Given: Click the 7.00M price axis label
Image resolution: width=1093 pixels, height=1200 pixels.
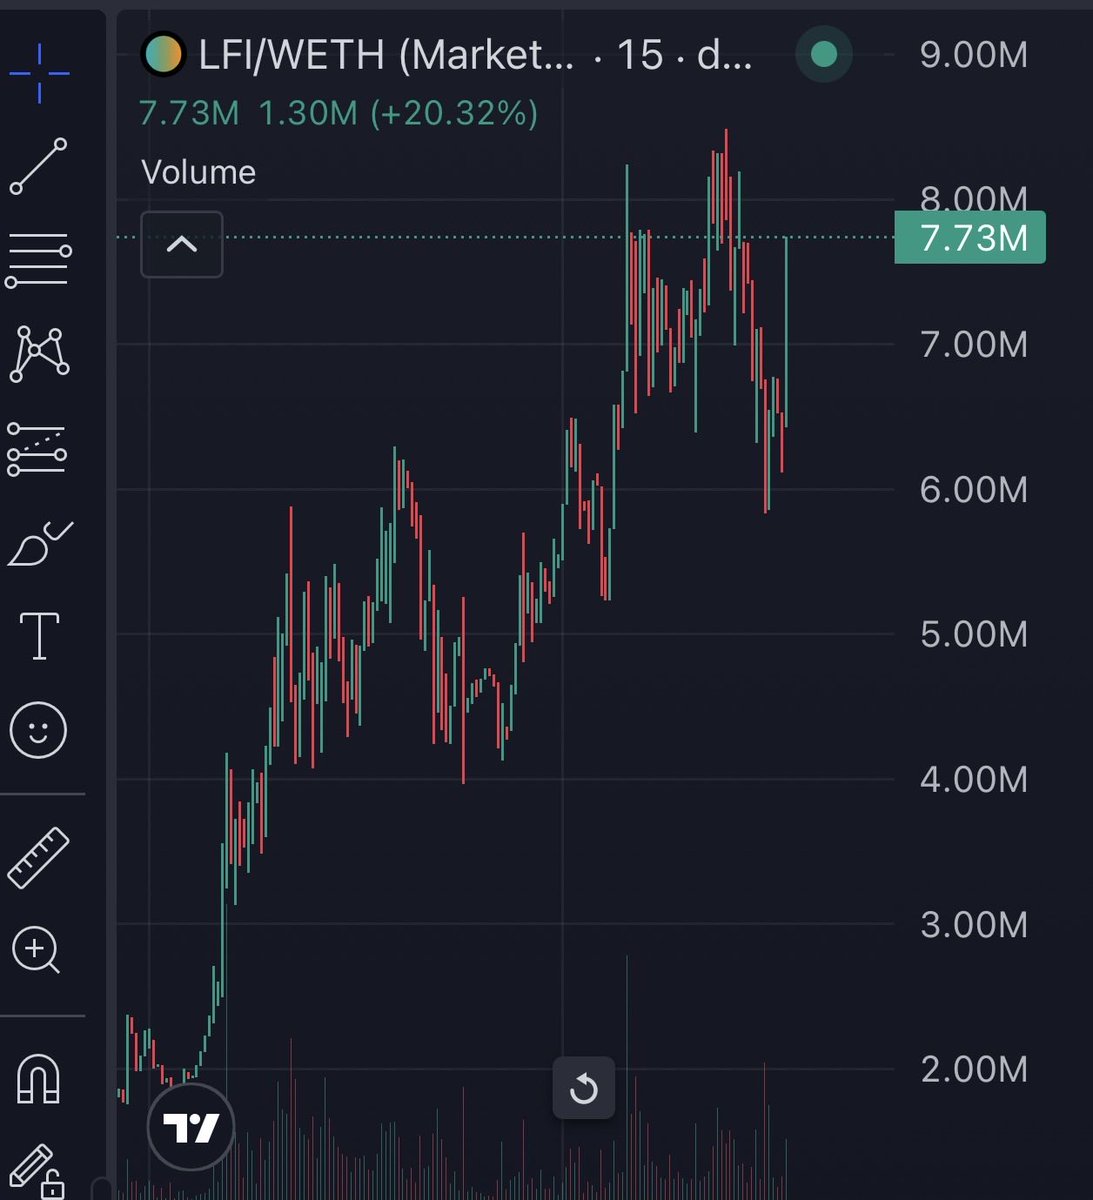Looking at the screenshot, I should pyautogui.click(x=974, y=344).
